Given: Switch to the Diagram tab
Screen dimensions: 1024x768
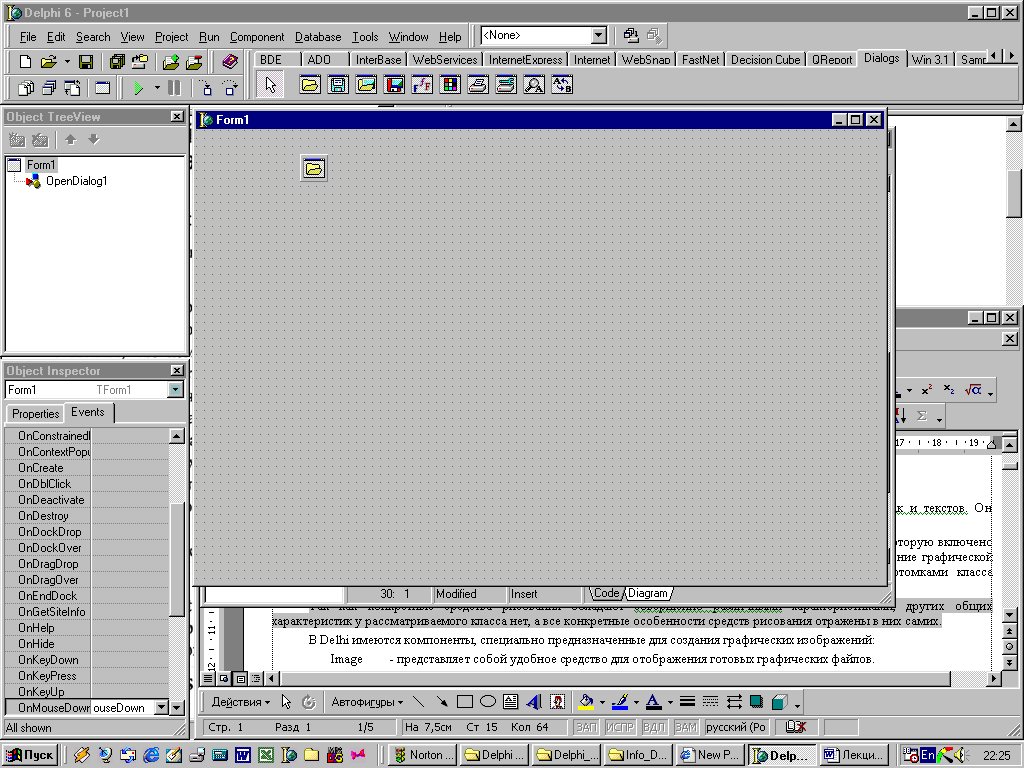Looking at the screenshot, I should click(x=648, y=593).
